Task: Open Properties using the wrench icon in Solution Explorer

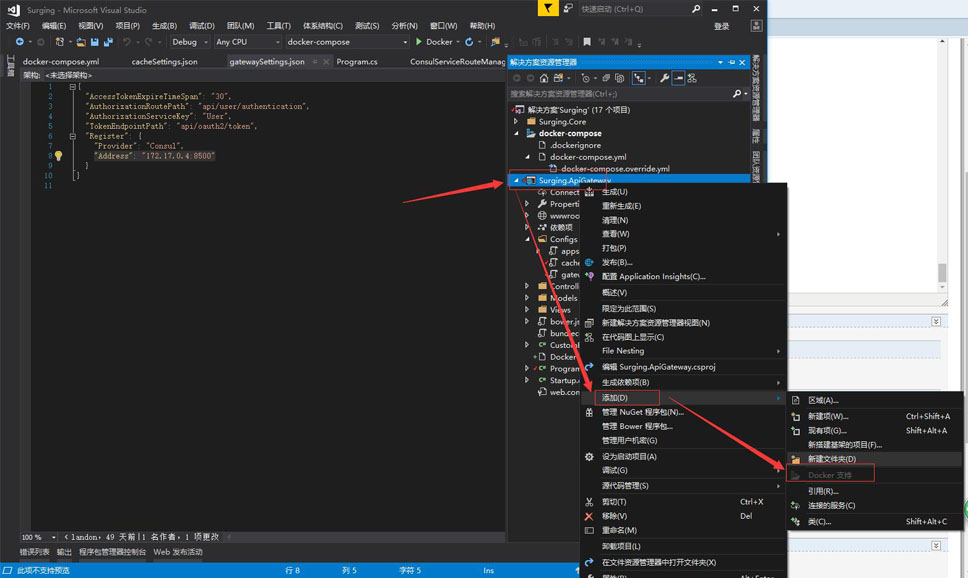Action: (664, 78)
